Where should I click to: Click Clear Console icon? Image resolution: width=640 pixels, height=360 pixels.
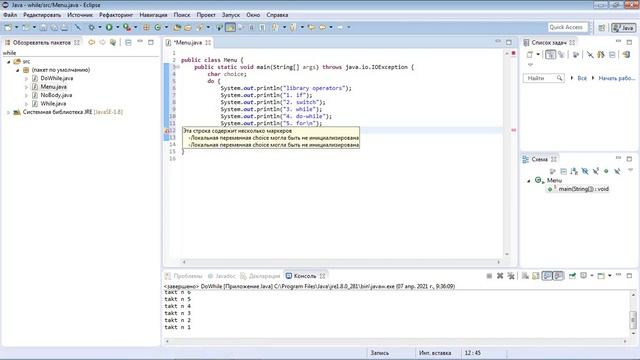click(x=525, y=276)
